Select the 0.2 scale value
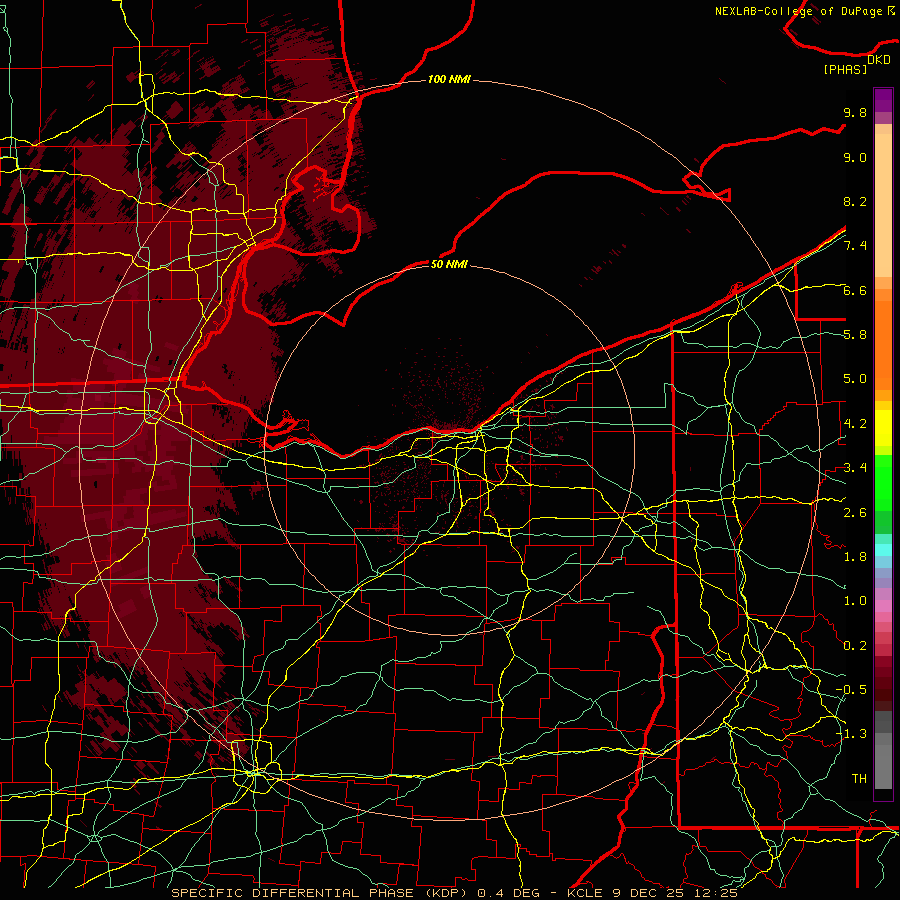Image resolution: width=900 pixels, height=900 pixels. pos(855,646)
